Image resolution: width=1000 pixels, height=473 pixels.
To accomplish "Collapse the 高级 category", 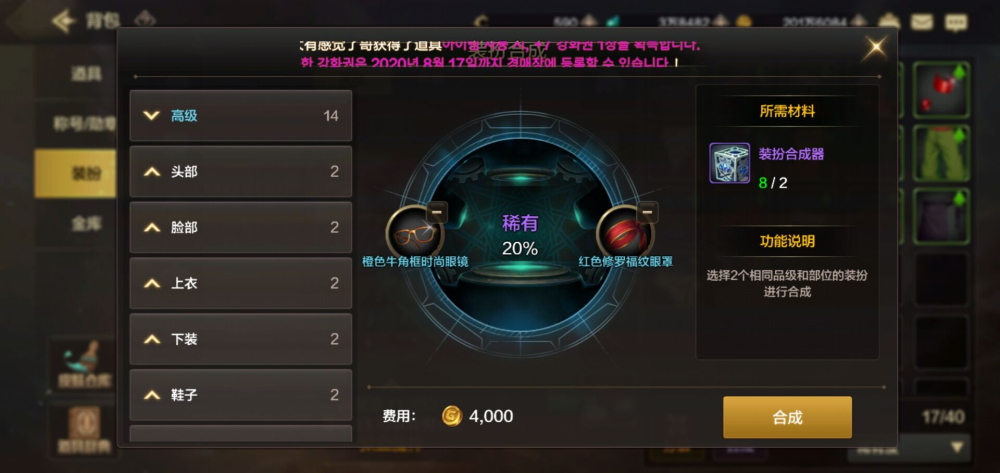I will click(240, 115).
